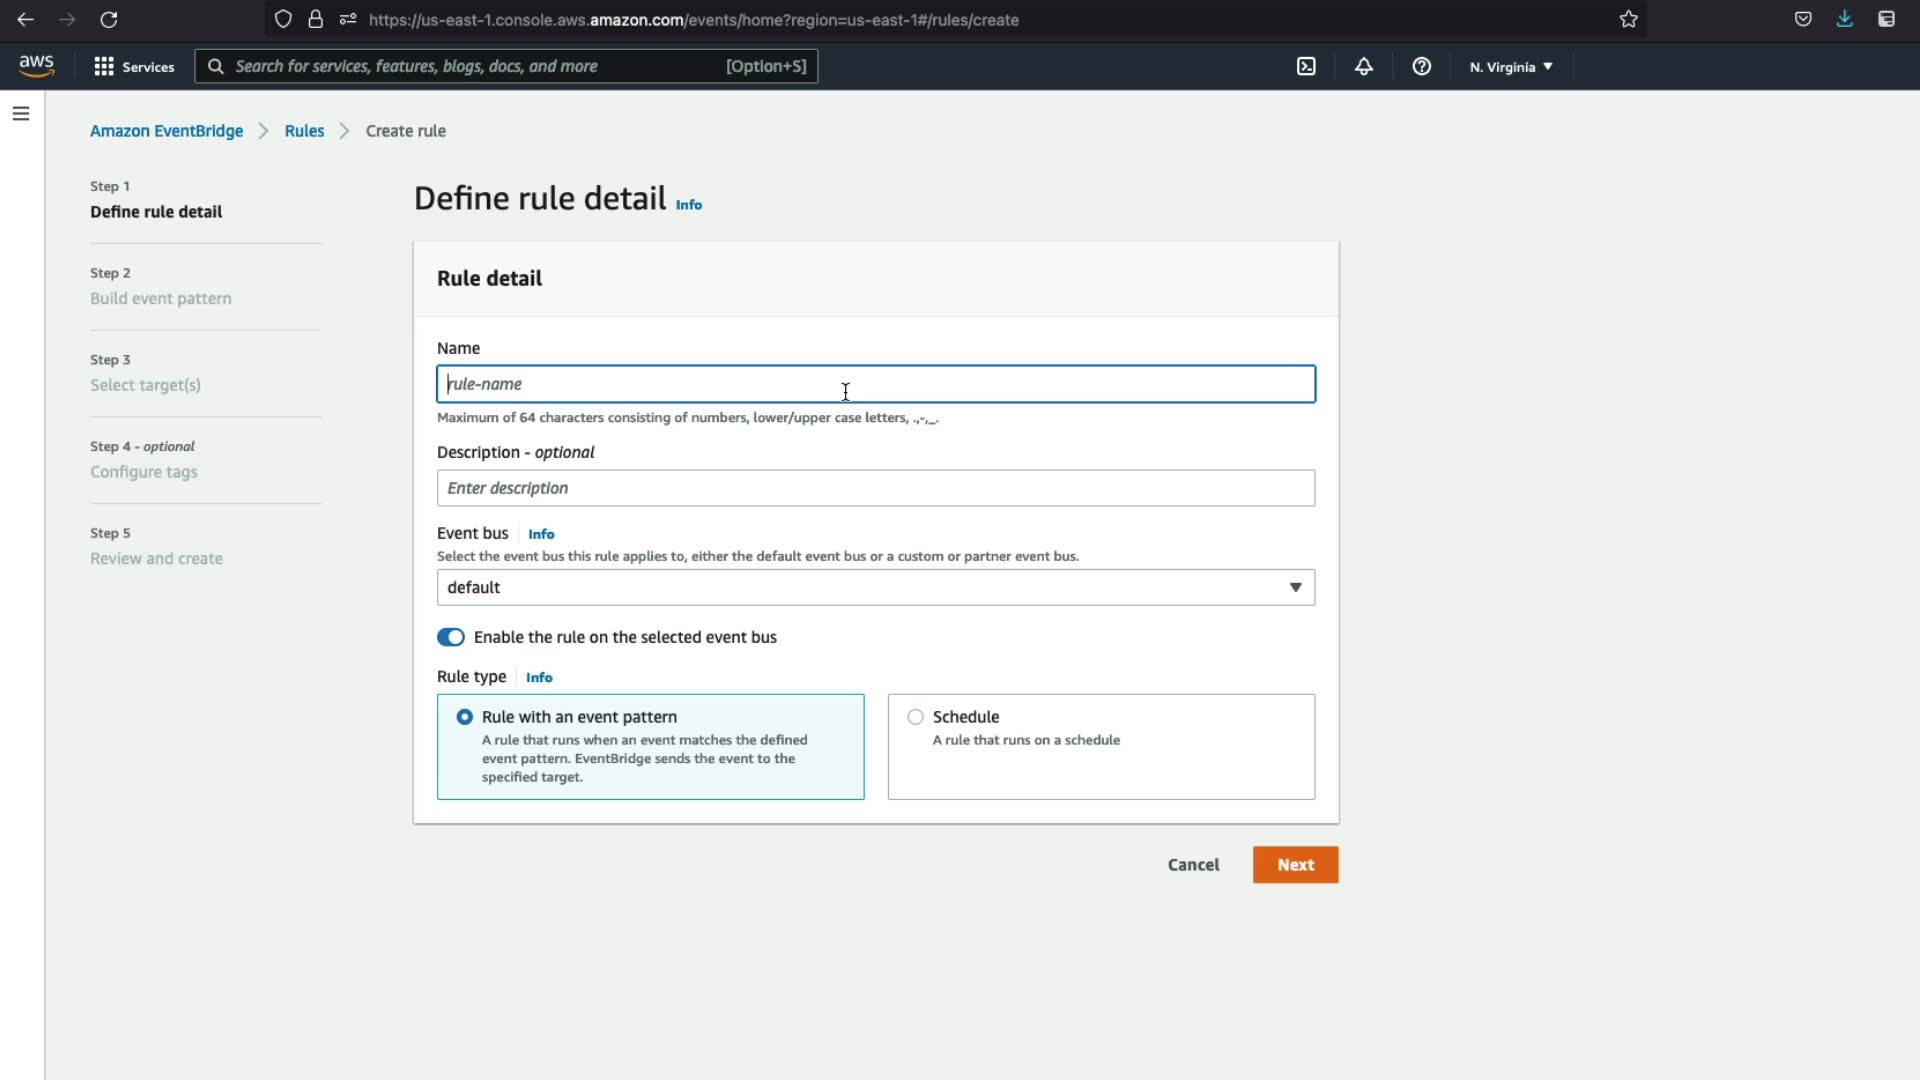The width and height of the screenshot is (1920, 1080).
Task: Expand the Event bus default dropdown
Action: [875, 587]
